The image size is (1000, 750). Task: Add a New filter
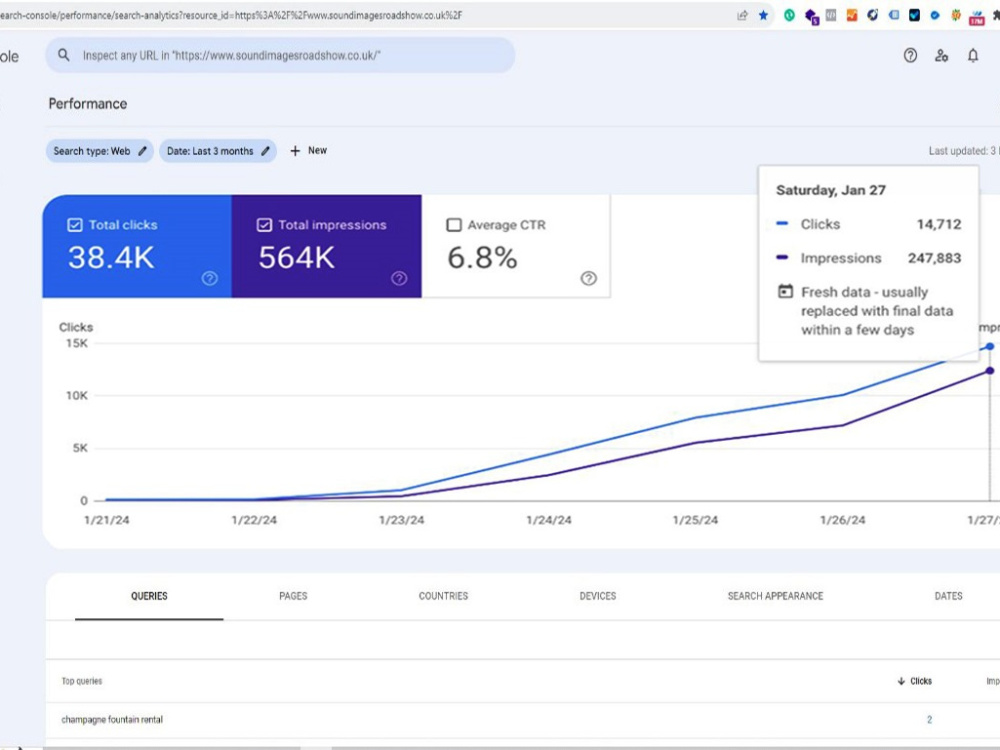point(309,151)
